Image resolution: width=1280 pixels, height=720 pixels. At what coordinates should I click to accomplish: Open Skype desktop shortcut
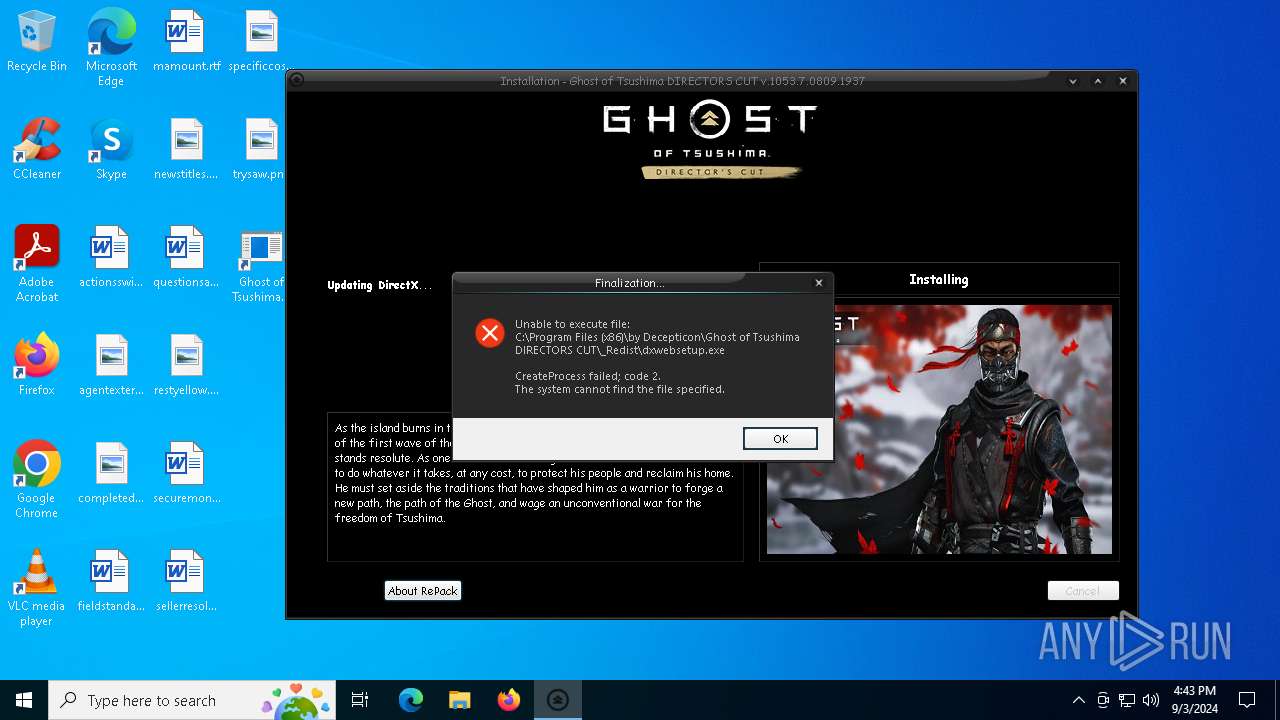coord(111,150)
